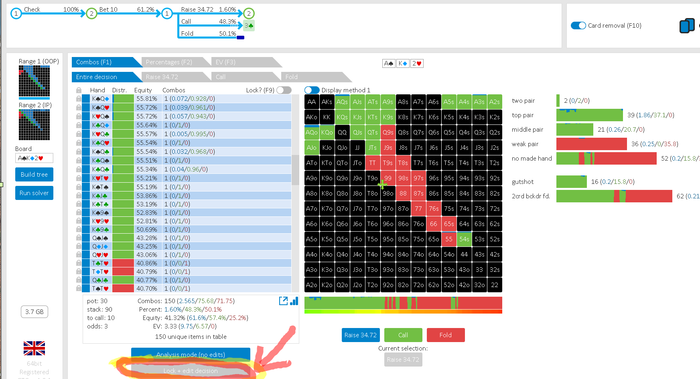Switch to Combos (F1) tab
This screenshot has height=379, width=700.
pos(106,62)
